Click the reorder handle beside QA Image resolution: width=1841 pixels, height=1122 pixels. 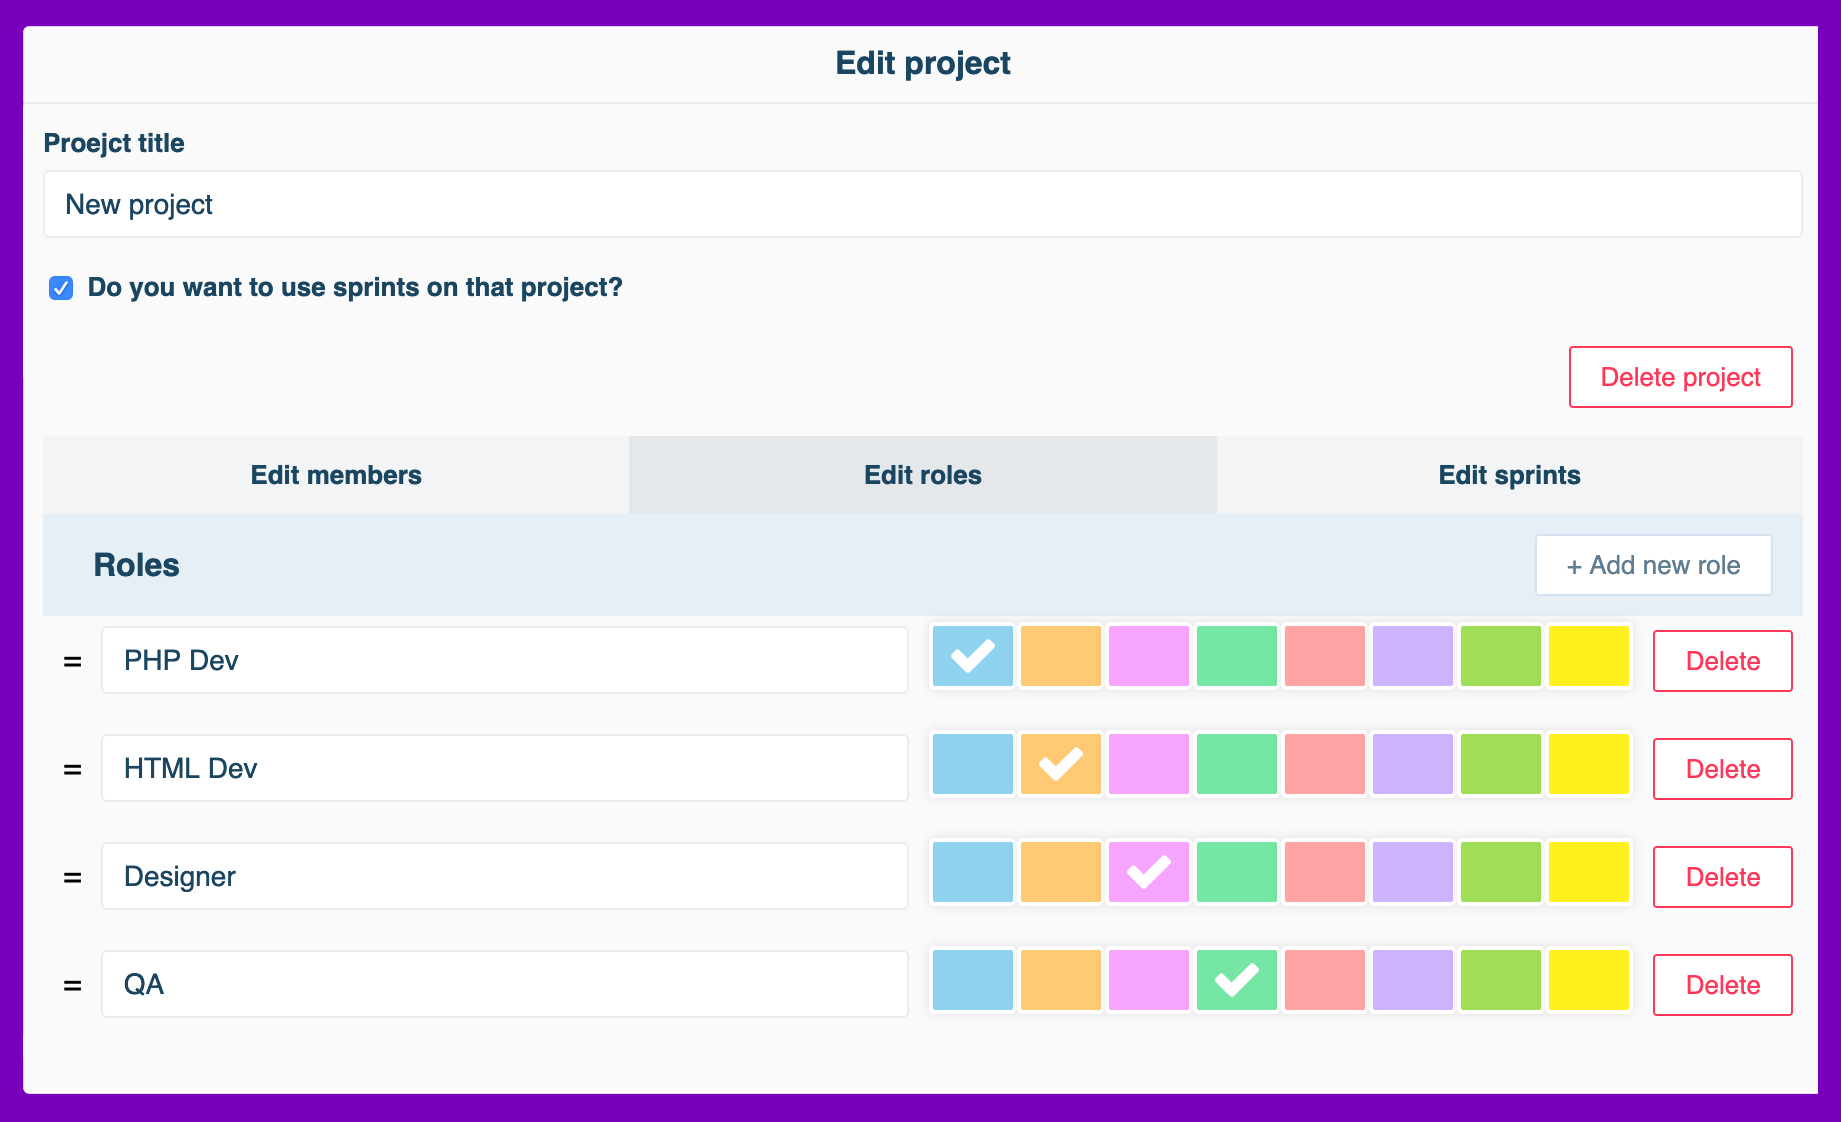(x=72, y=985)
